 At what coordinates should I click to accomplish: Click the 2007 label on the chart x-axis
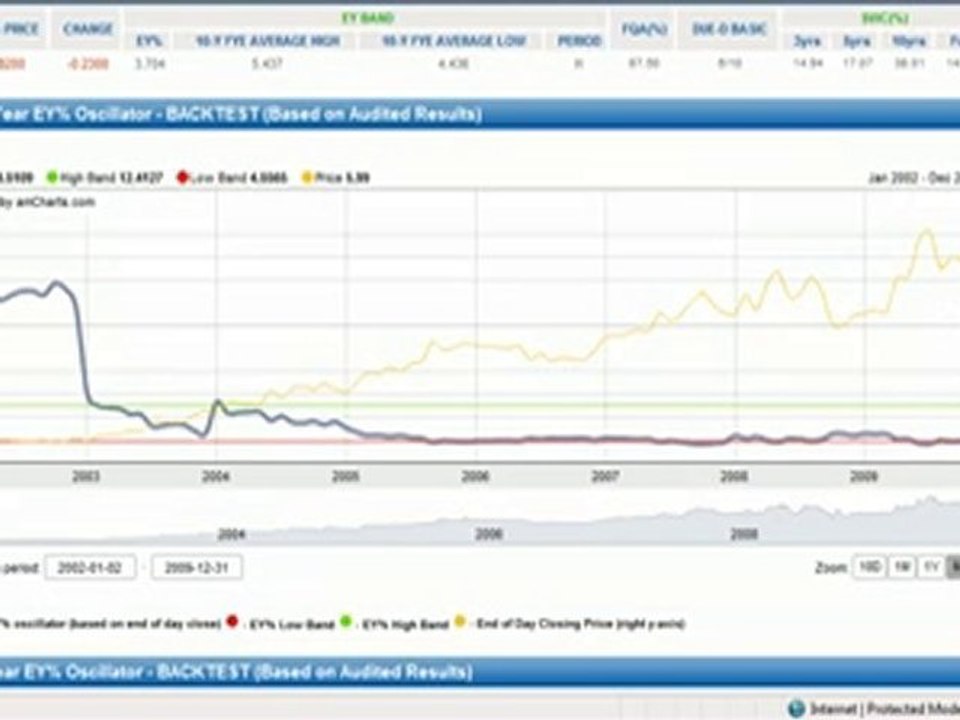tap(605, 476)
